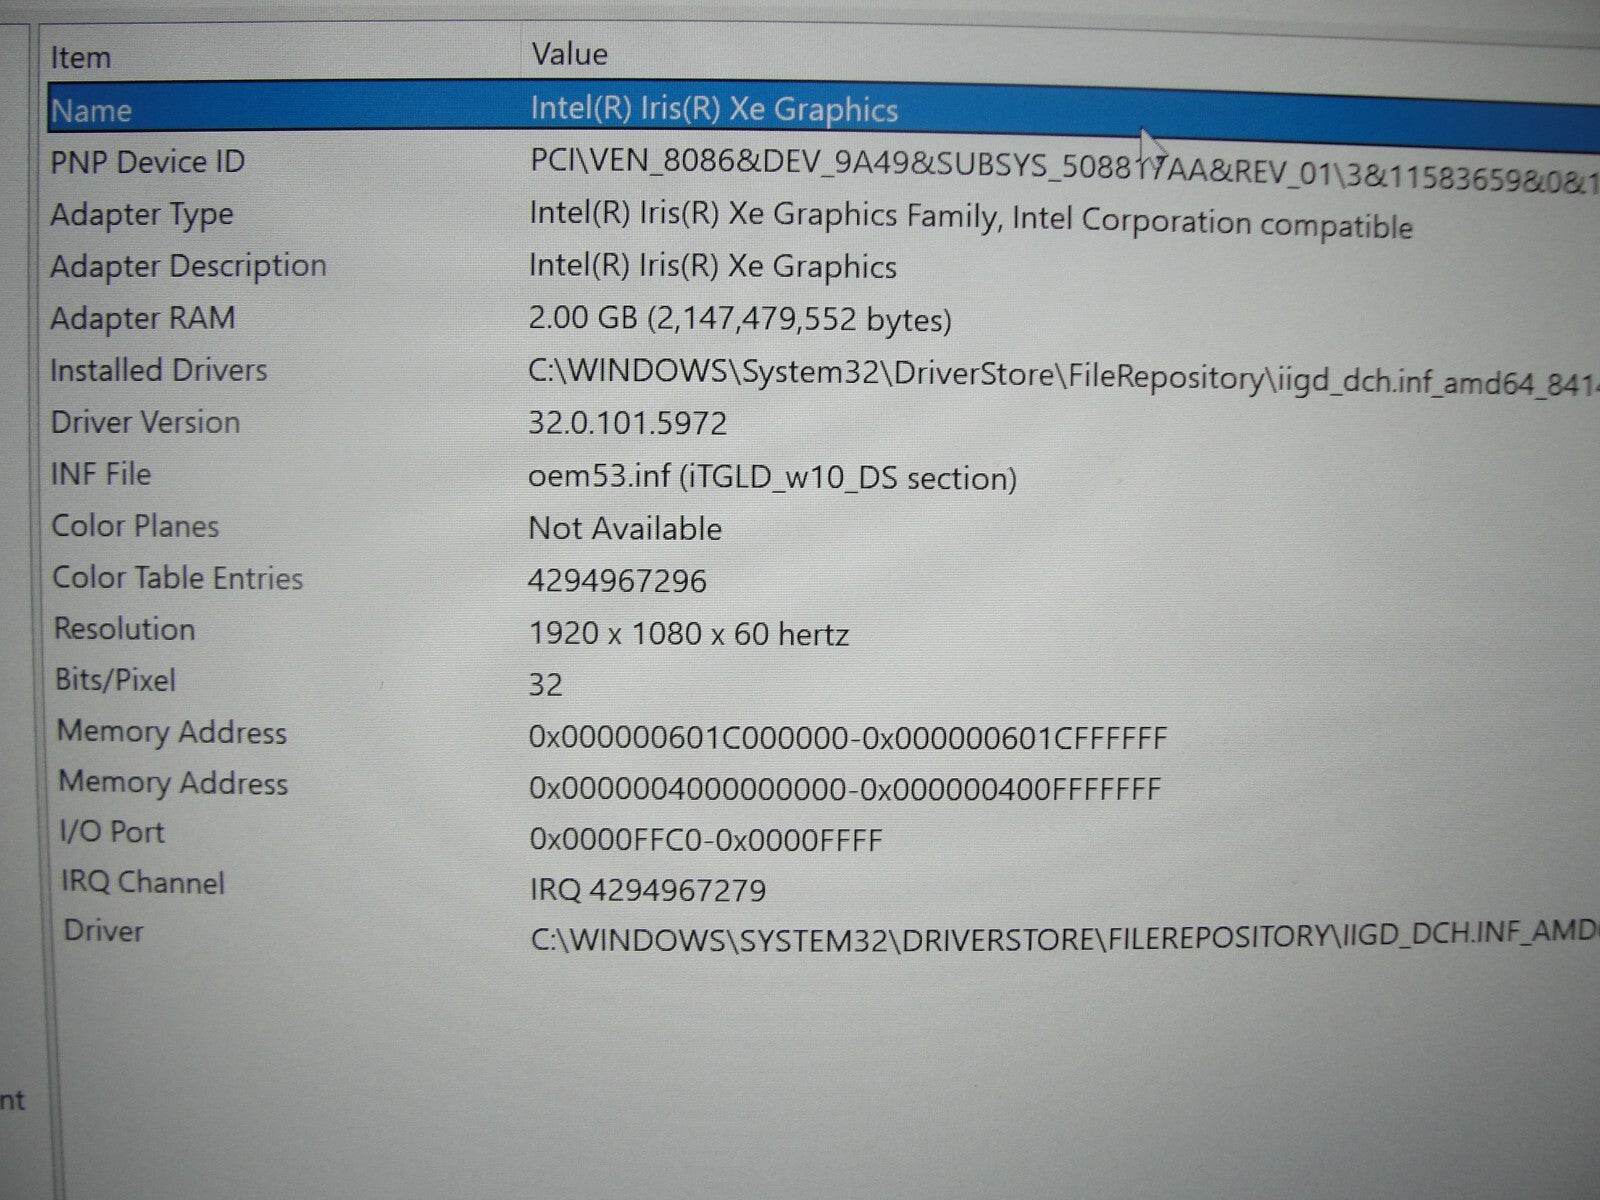
Task: Select Memory Address row starting 0x0000004000000000
Action: (173, 782)
